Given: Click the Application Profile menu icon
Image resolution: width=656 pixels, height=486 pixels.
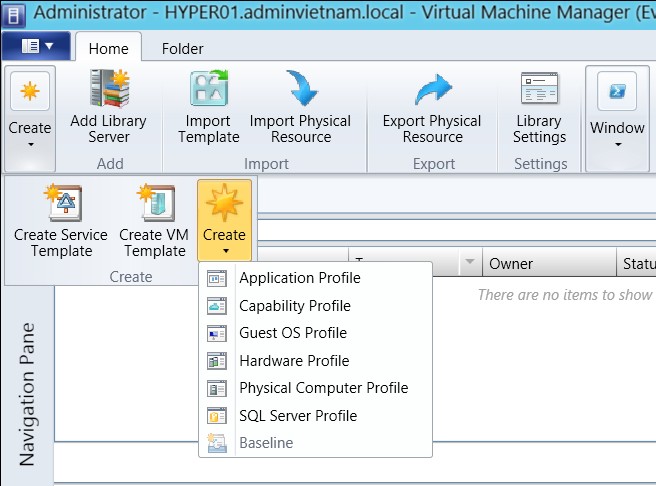Looking at the screenshot, I should [x=217, y=279].
